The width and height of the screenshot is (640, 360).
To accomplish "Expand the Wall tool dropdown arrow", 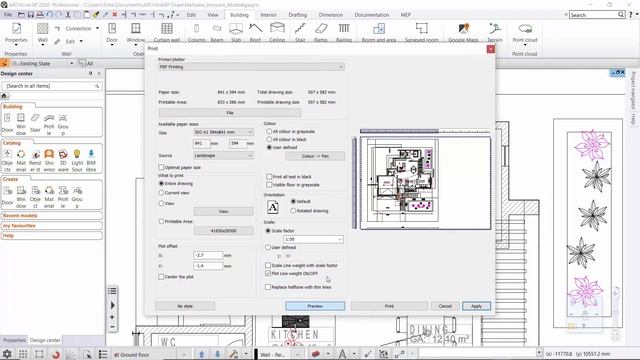I will tap(42, 45).
